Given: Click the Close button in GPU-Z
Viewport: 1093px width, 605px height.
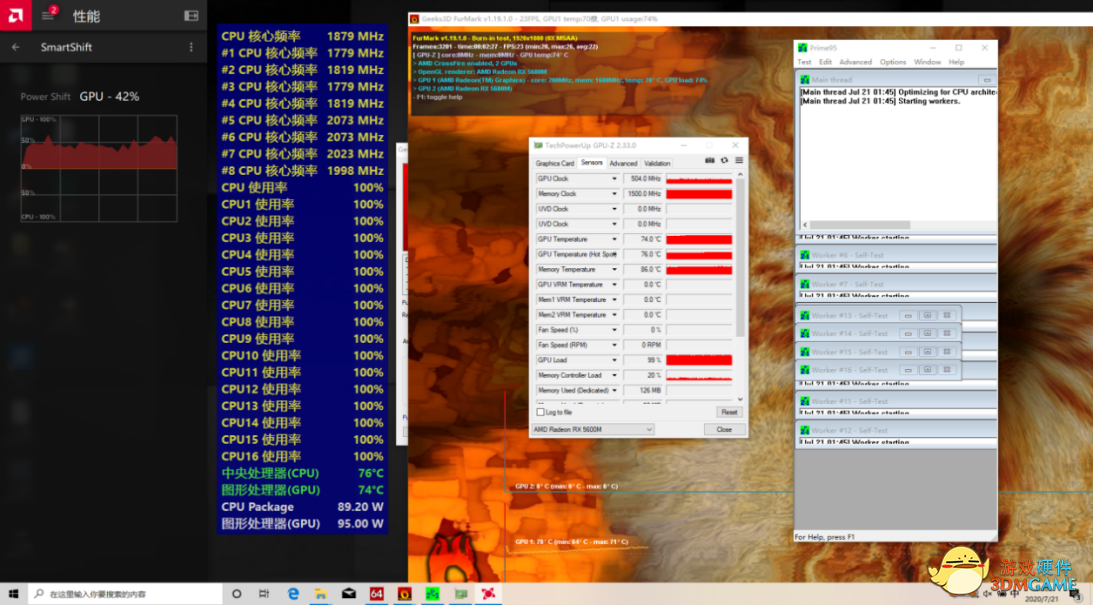Looking at the screenshot, I should coord(724,429).
